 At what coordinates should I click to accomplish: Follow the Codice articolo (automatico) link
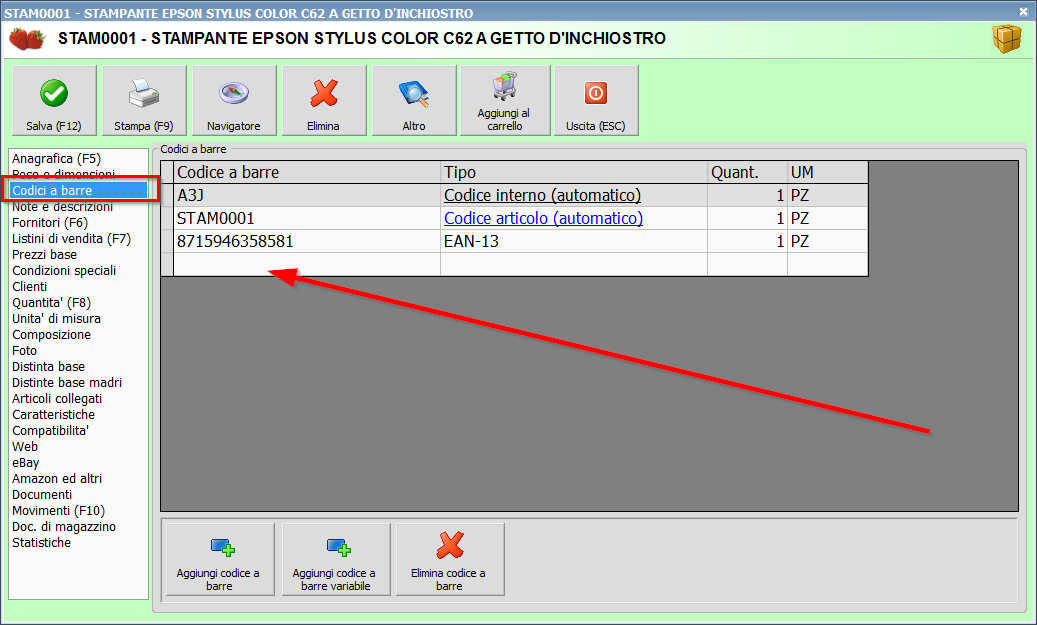tap(543, 218)
